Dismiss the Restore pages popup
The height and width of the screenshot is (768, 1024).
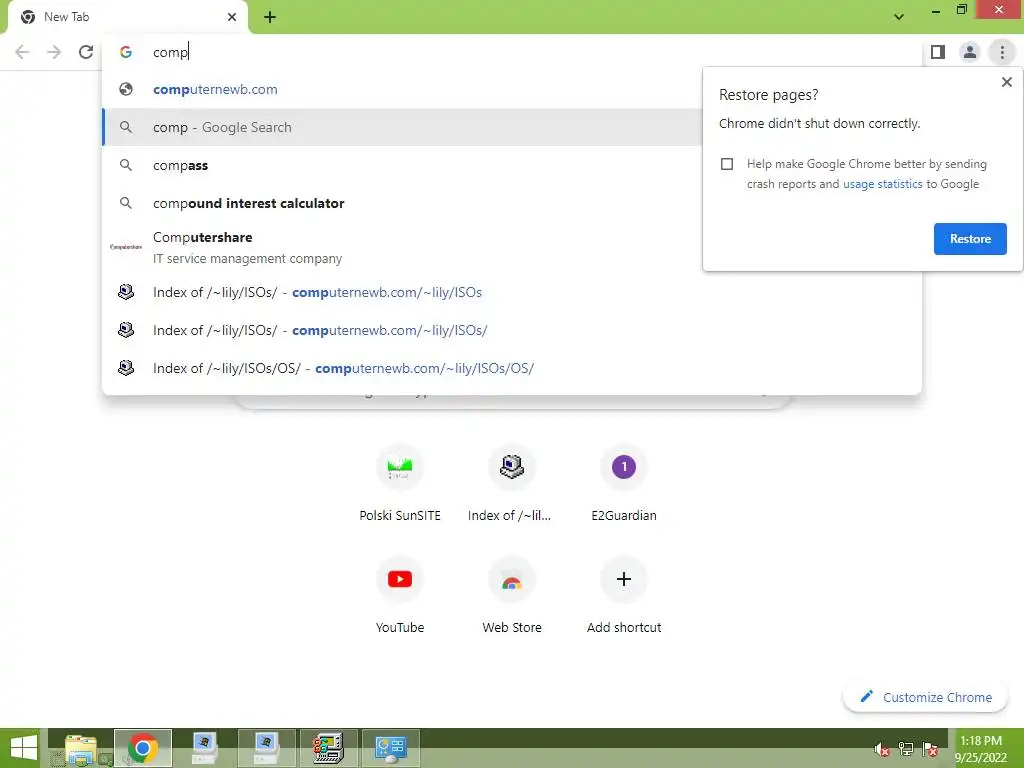(1006, 82)
